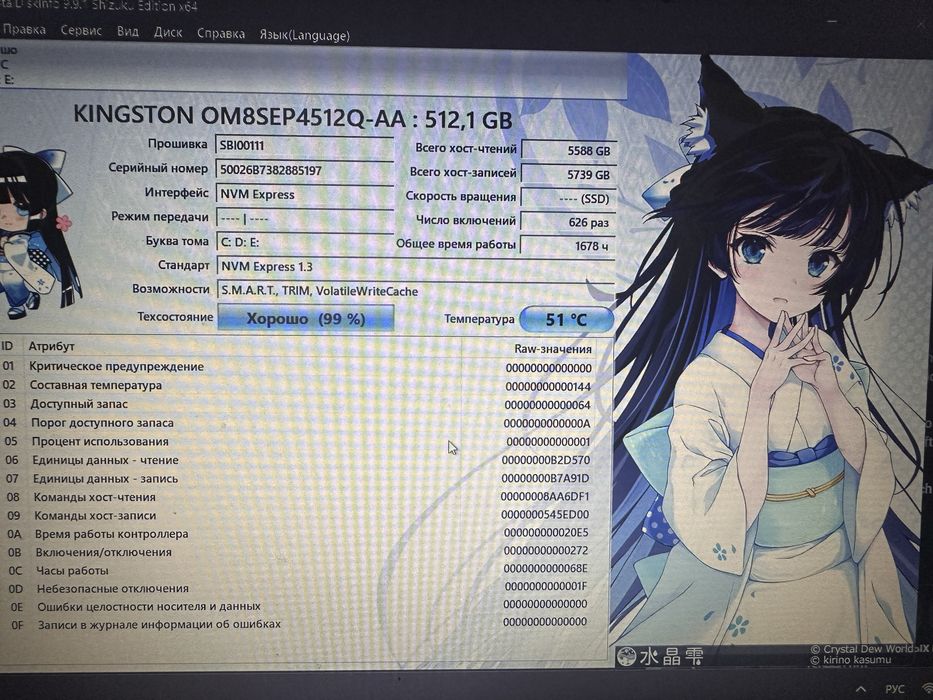
Task: Open the Вид menu
Action: 127,31
